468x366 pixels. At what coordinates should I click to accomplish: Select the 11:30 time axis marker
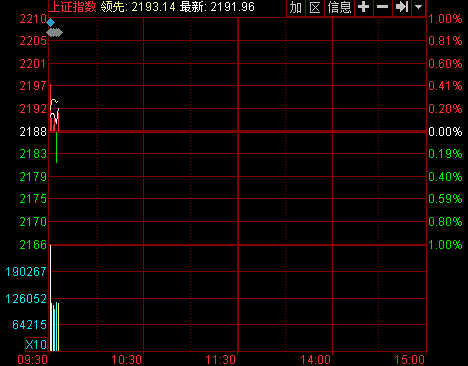tap(221, 360)
